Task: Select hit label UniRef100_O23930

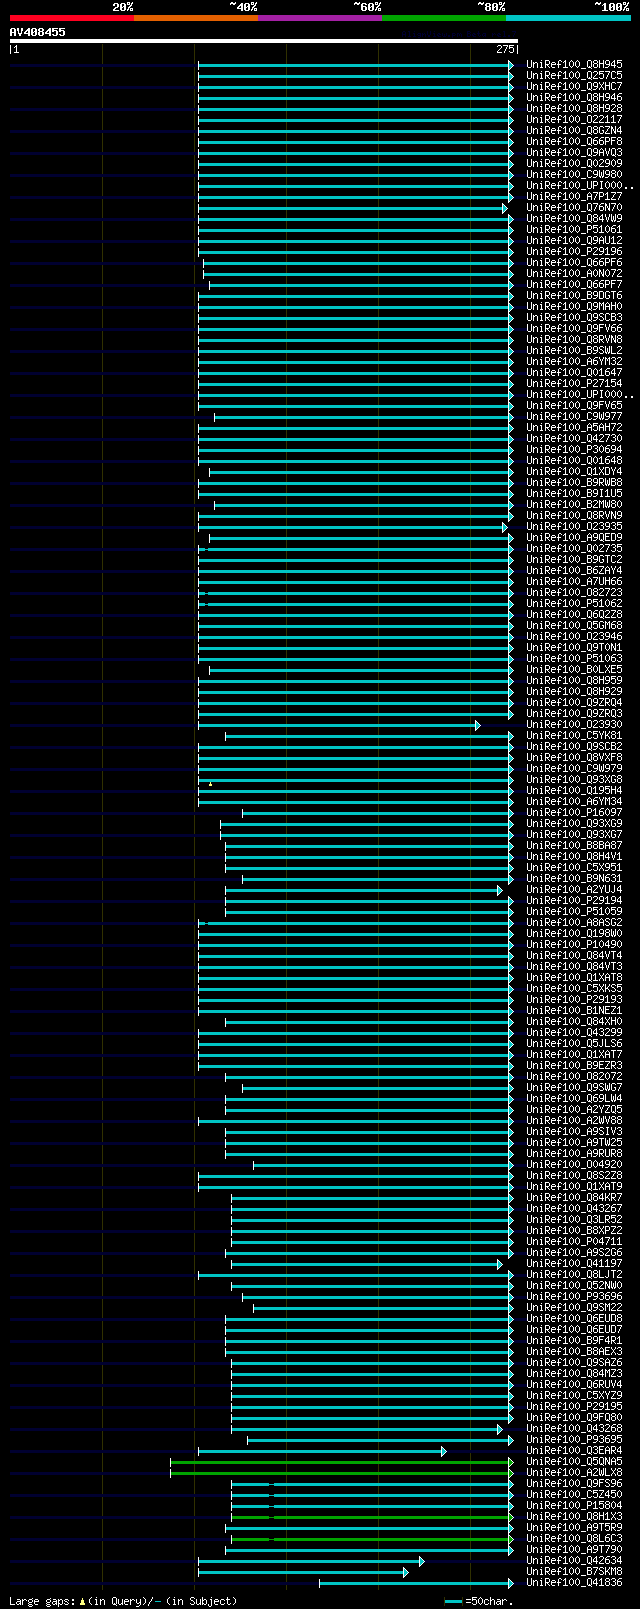Action: [574, 725]
